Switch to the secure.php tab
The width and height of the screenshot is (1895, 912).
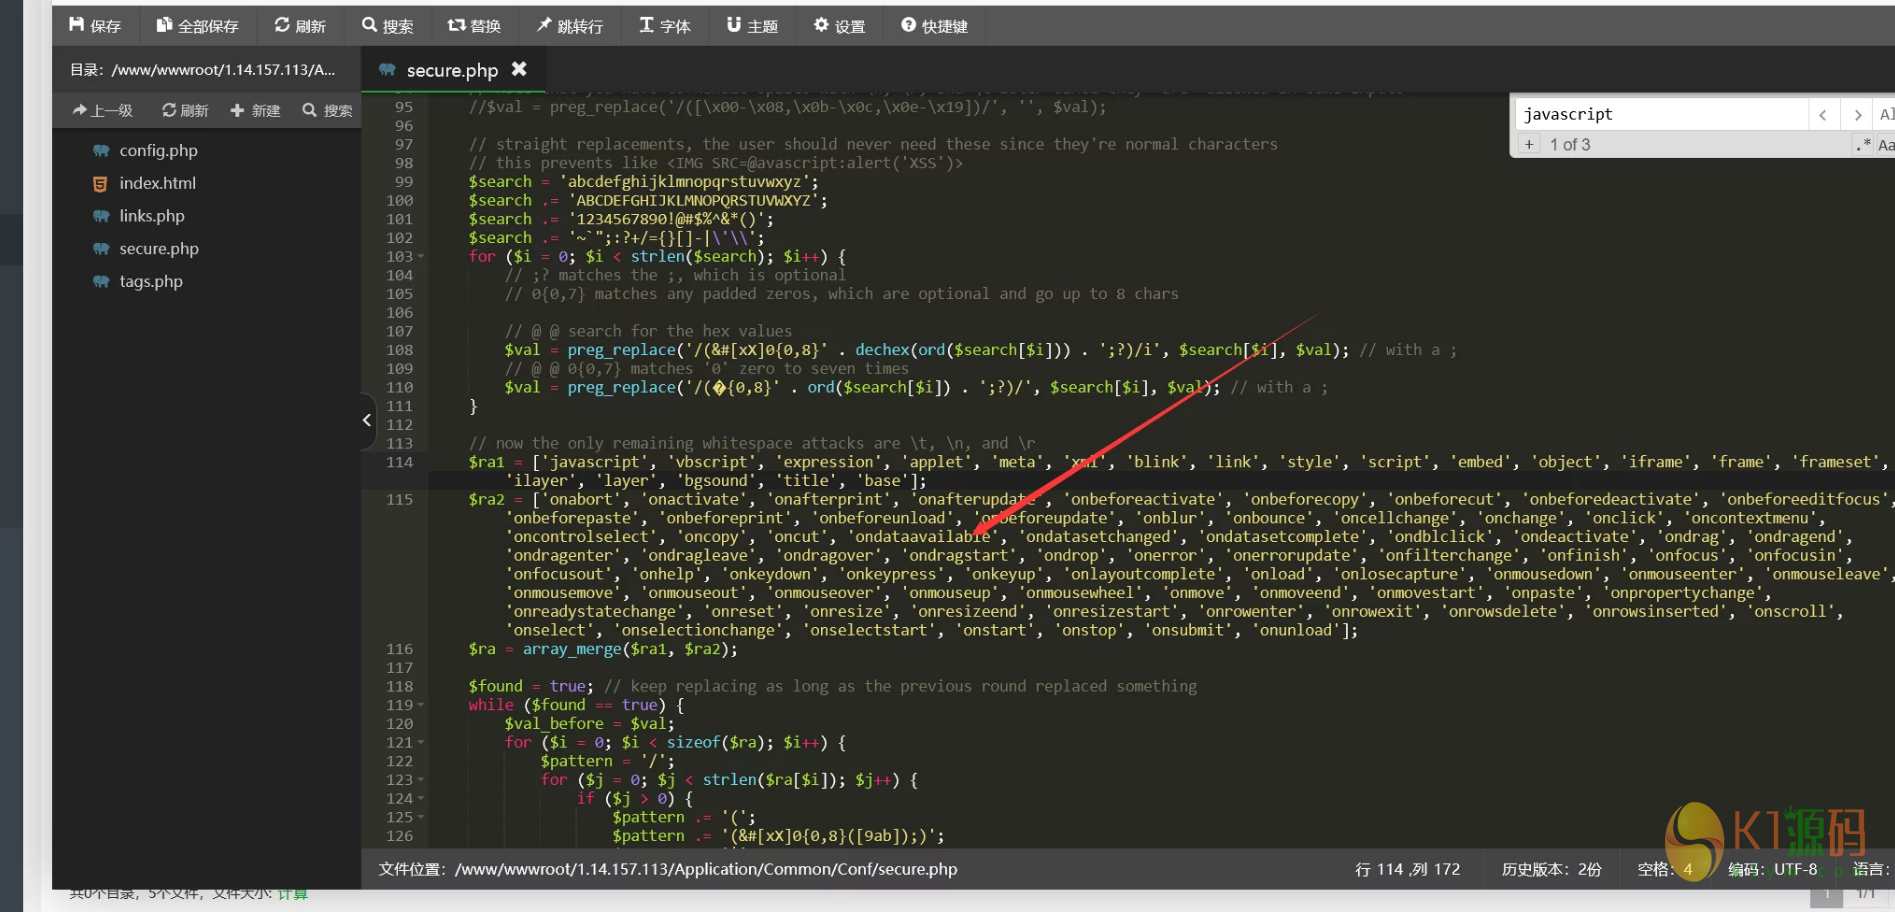(x=451, y=70)
